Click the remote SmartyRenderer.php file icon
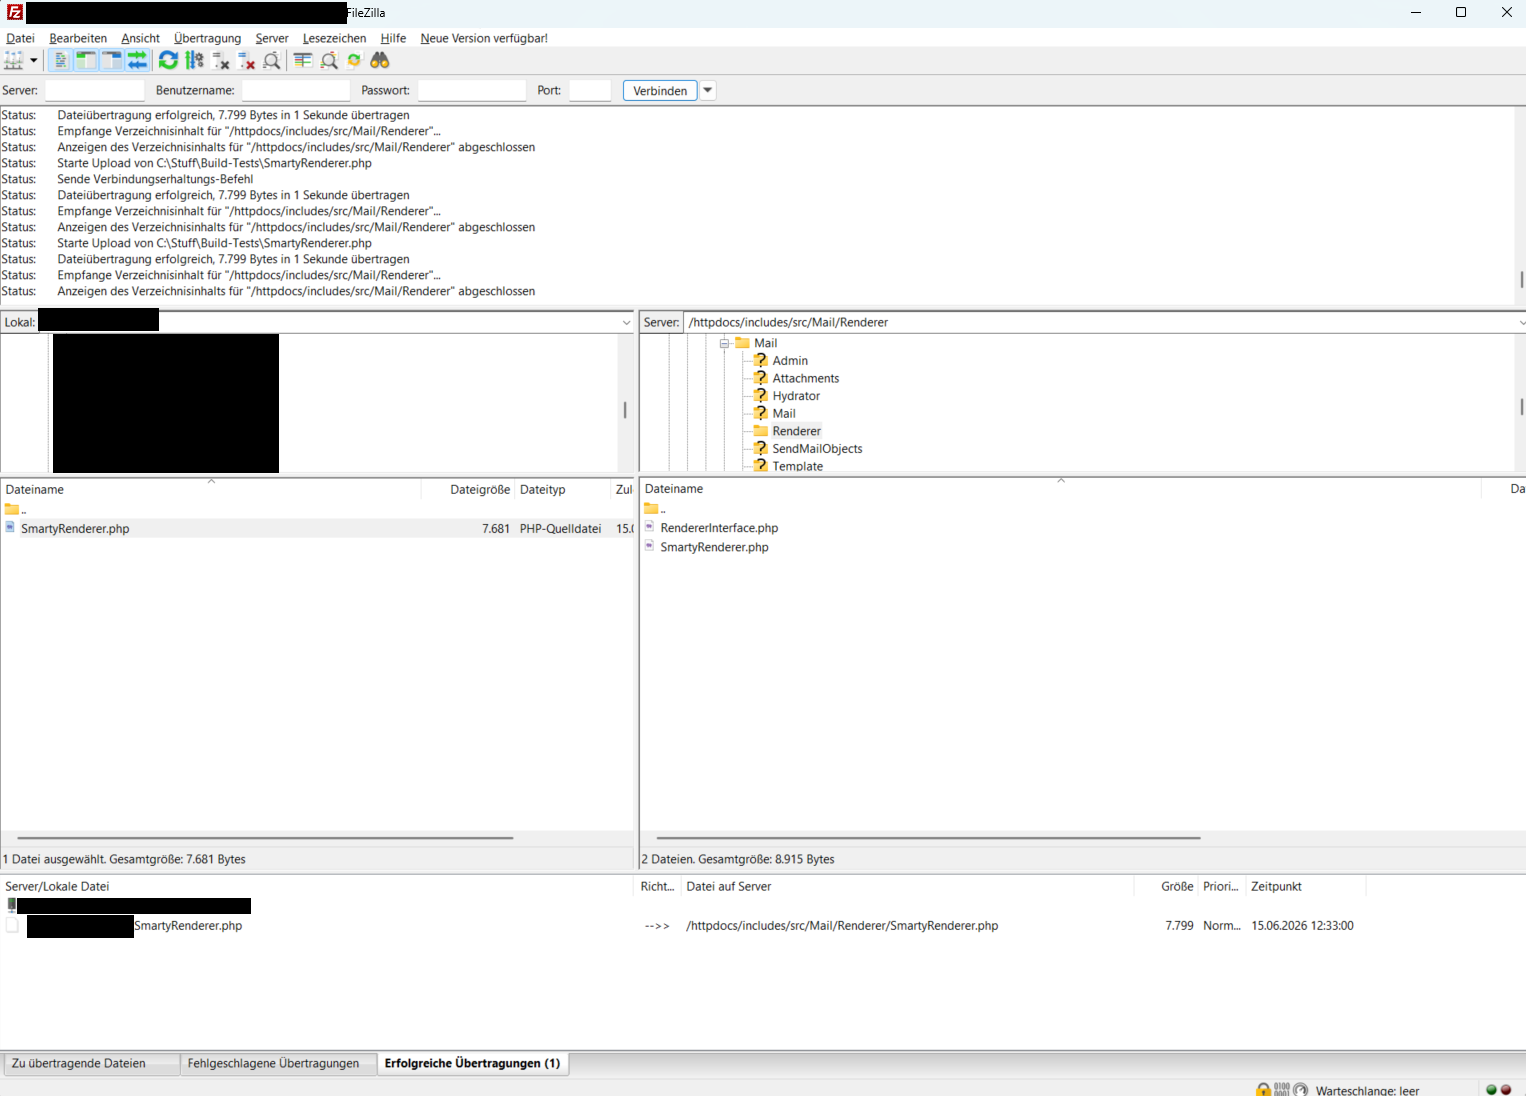This screenshot has height=1096, width=1526. click(x=649, y=546)
